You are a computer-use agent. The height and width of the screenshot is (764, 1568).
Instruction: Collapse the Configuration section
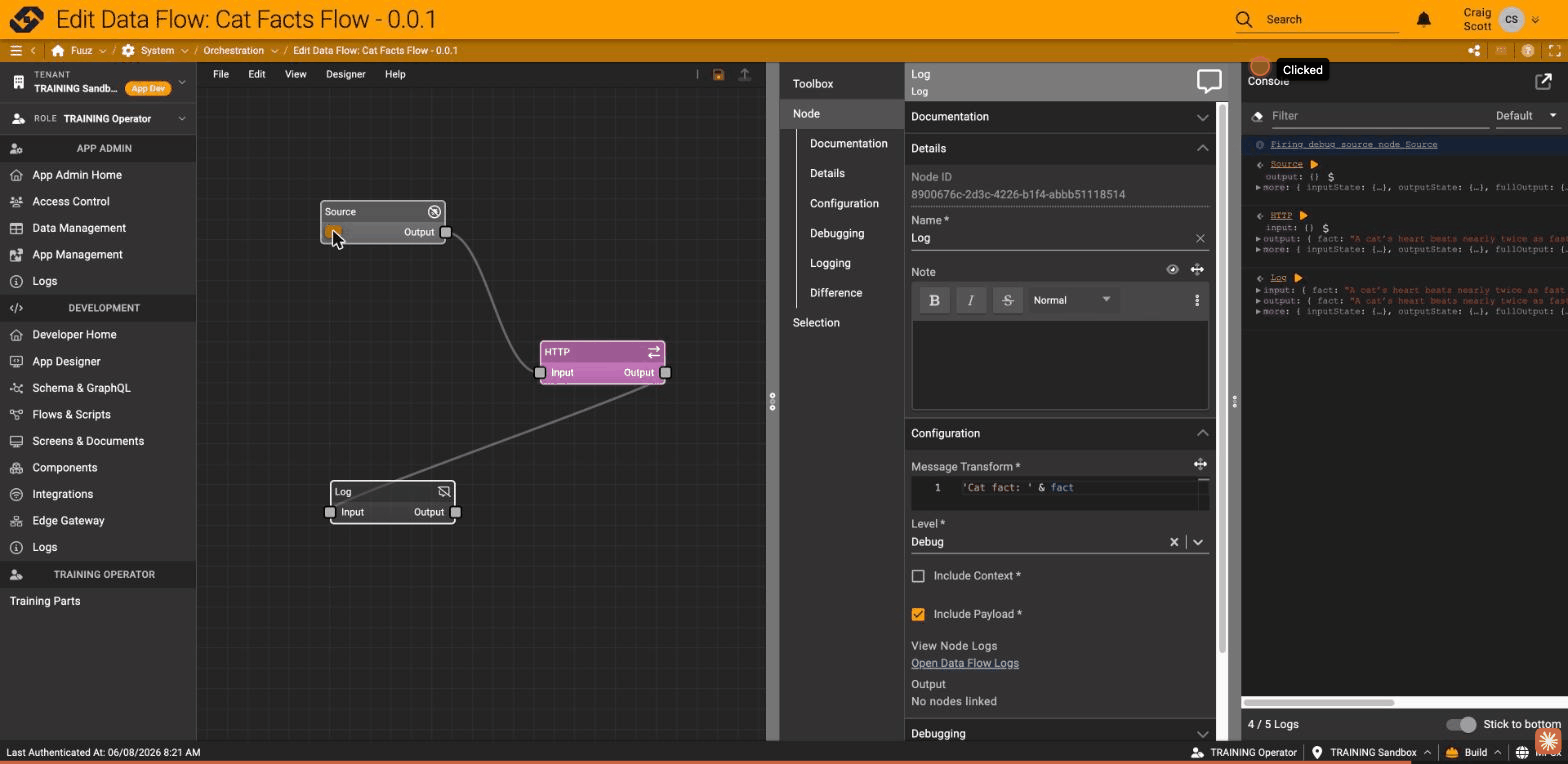pyautogui.click(x=1059, y=433)
